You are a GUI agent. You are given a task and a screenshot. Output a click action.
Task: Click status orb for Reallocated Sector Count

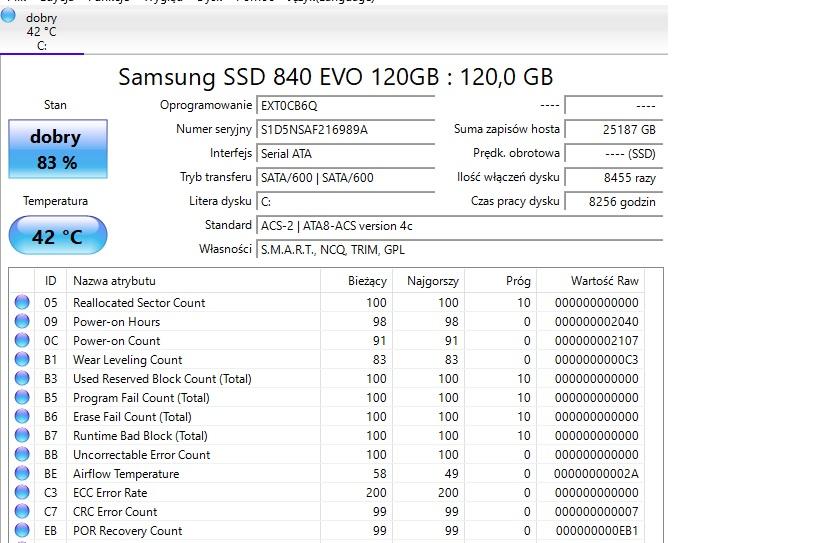(x=22, y=303)
